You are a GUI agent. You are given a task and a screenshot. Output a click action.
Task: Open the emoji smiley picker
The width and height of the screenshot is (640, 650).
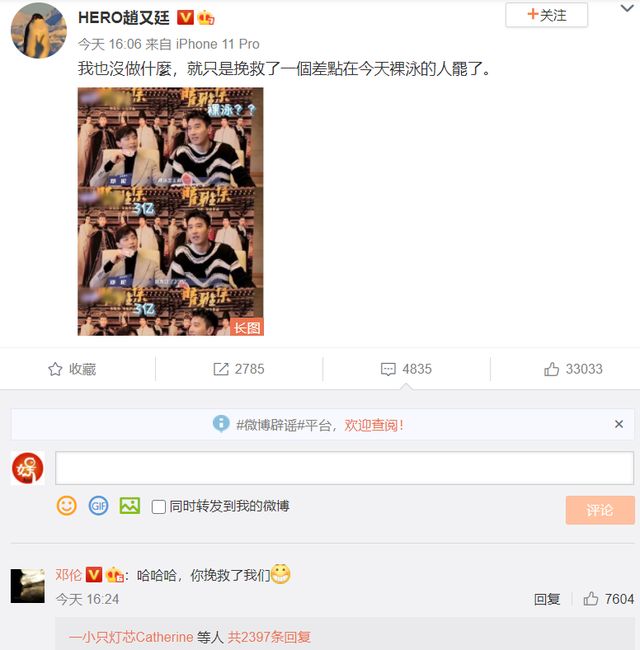pos(66,506)
